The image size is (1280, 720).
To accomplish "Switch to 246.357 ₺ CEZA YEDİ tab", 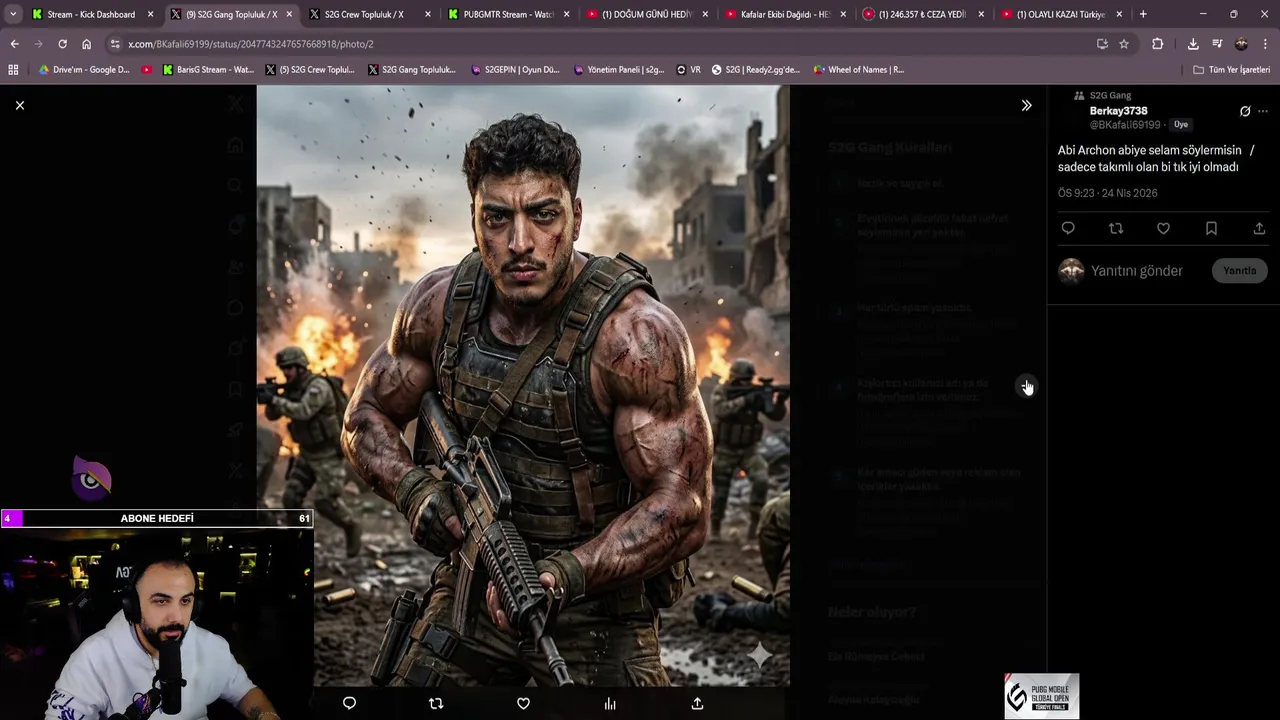I will (923, 14).
